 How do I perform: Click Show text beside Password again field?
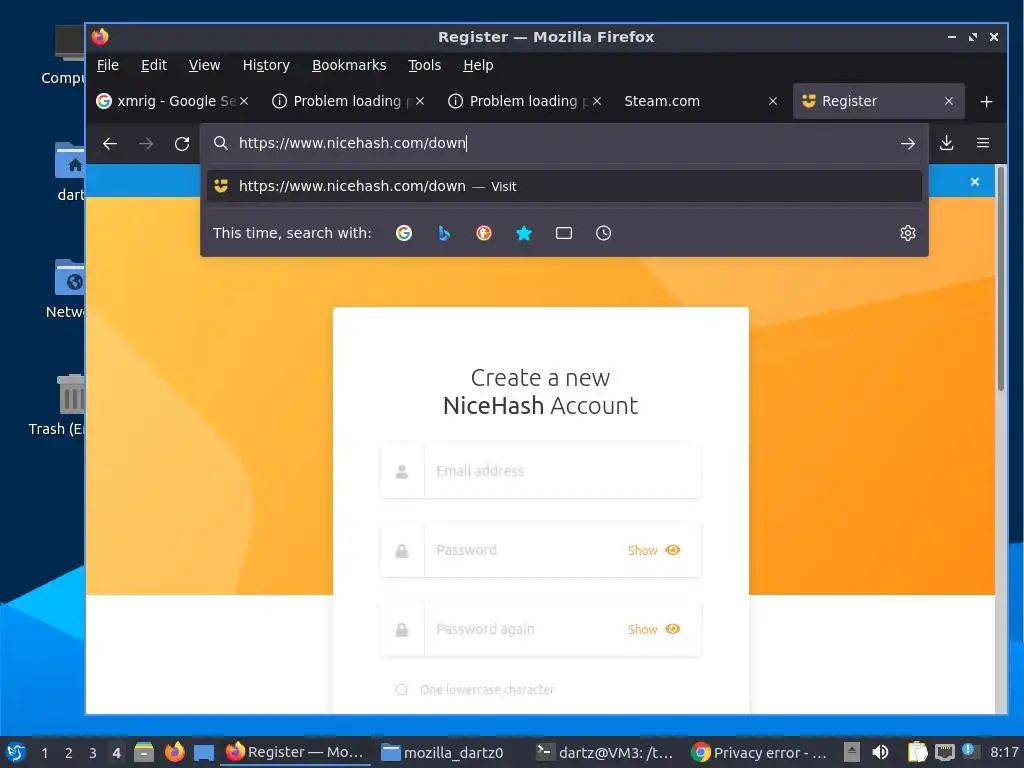643,630
